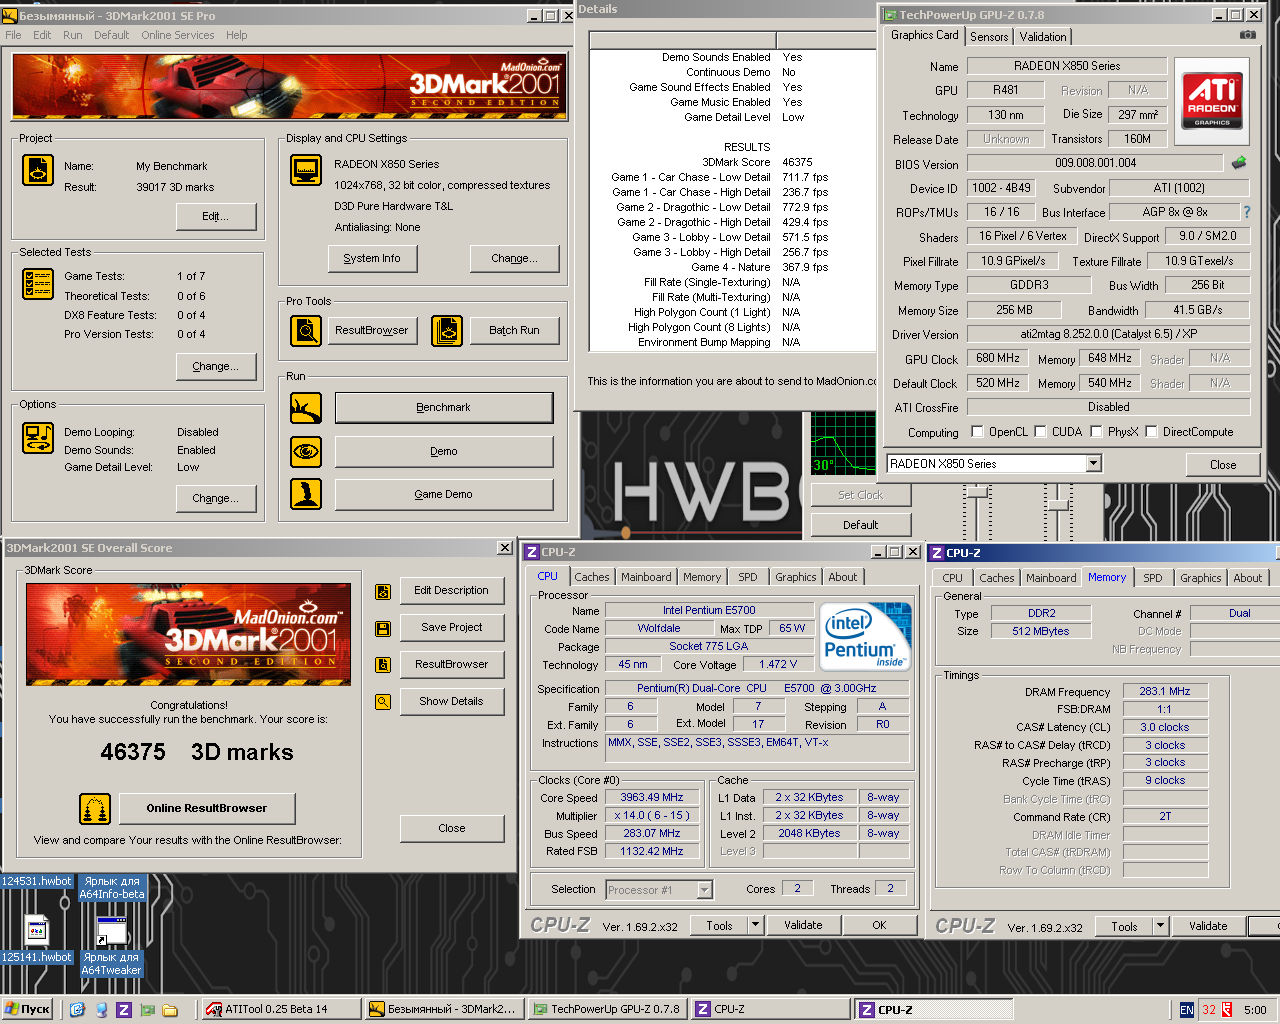Click the System Info button

click(372, 258)
